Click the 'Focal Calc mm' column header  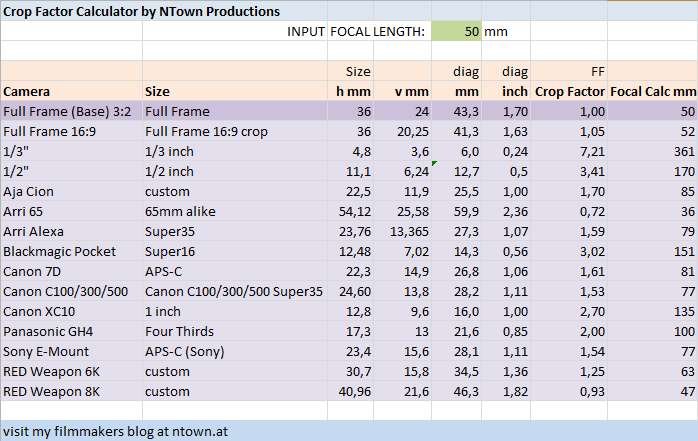(653, 92)
